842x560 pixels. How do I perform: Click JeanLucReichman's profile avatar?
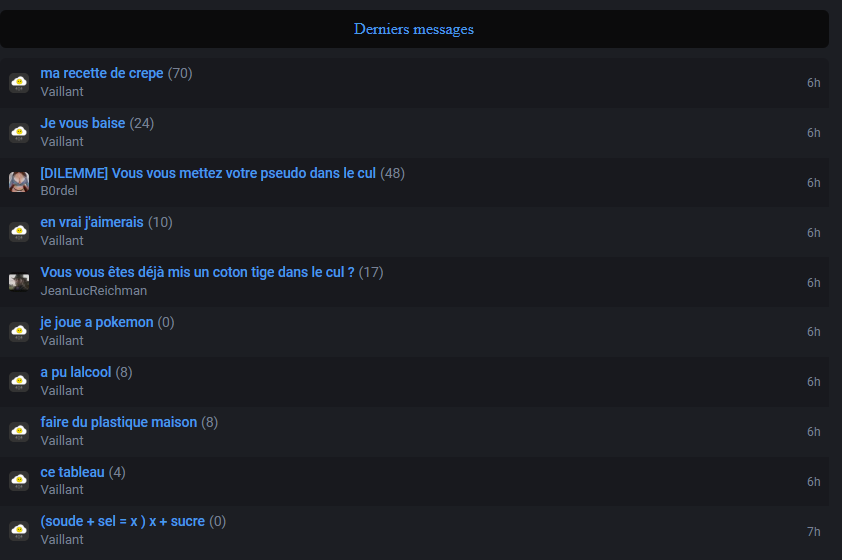(19, 282)
